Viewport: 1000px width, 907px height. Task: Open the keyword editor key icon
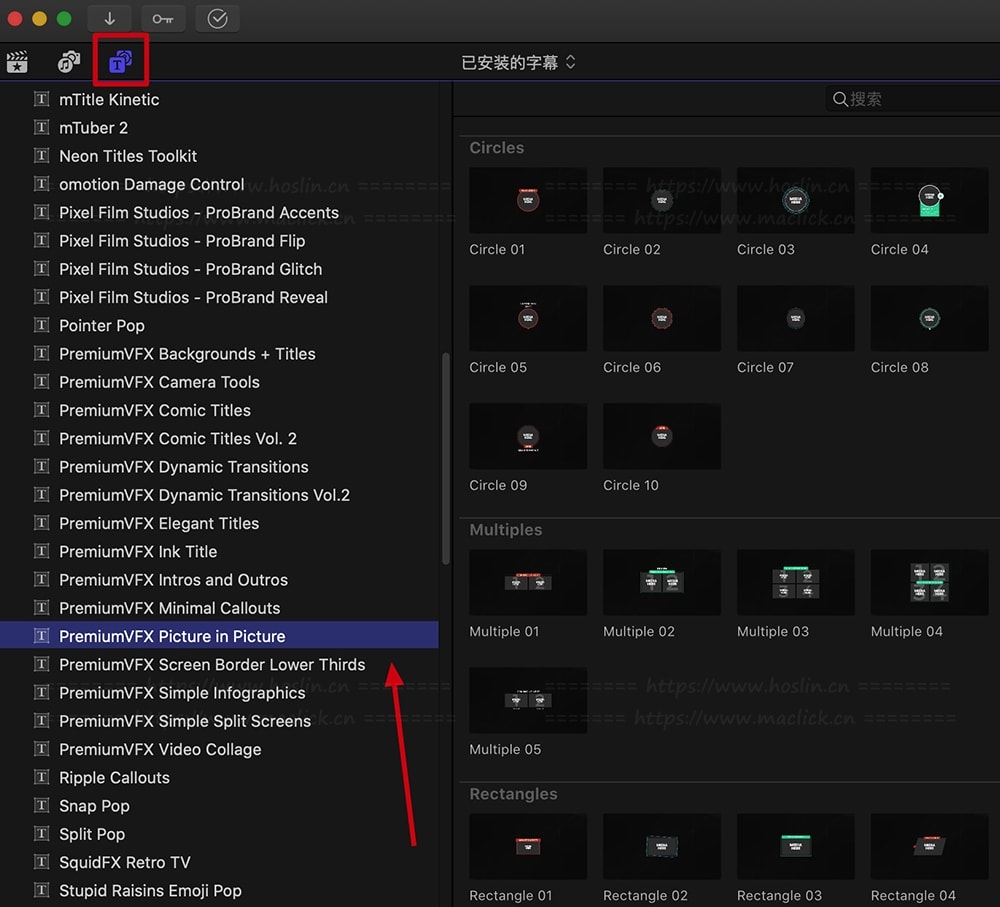click(x=163, y=18)
